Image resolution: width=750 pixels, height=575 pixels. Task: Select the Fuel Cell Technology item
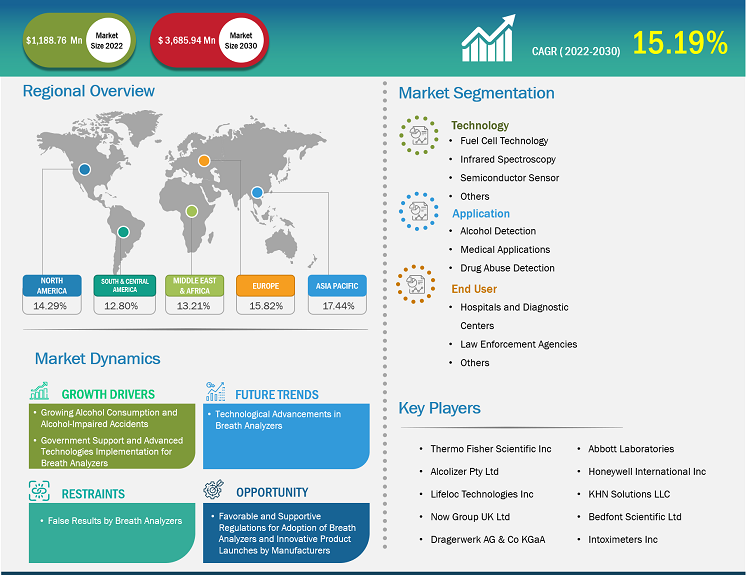[504, 141]
